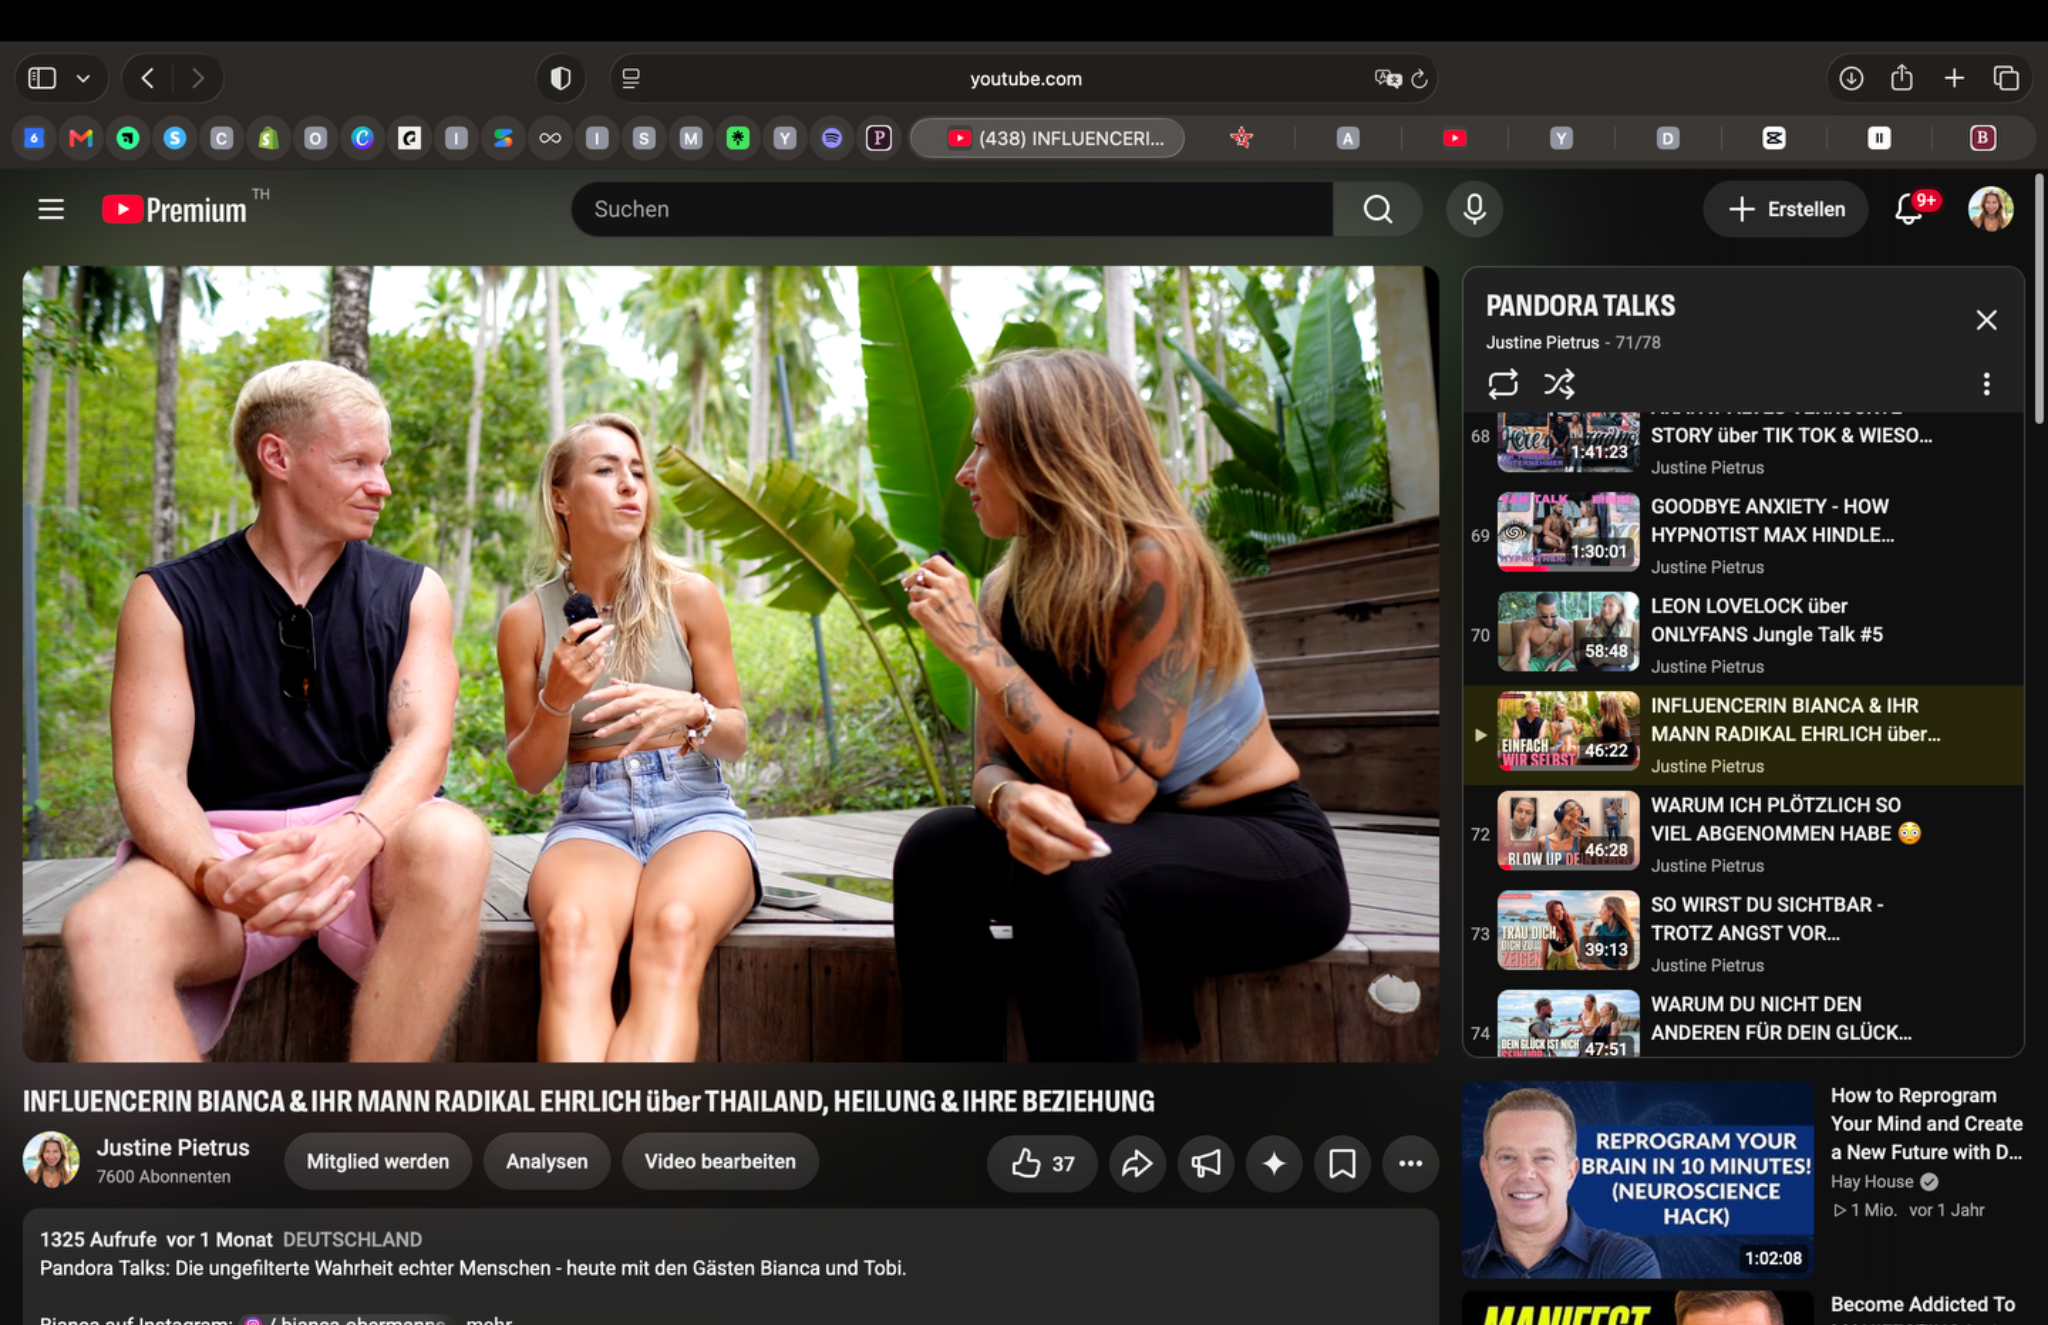
Task: Toggle playlist shuffle
Action: 1559,384
